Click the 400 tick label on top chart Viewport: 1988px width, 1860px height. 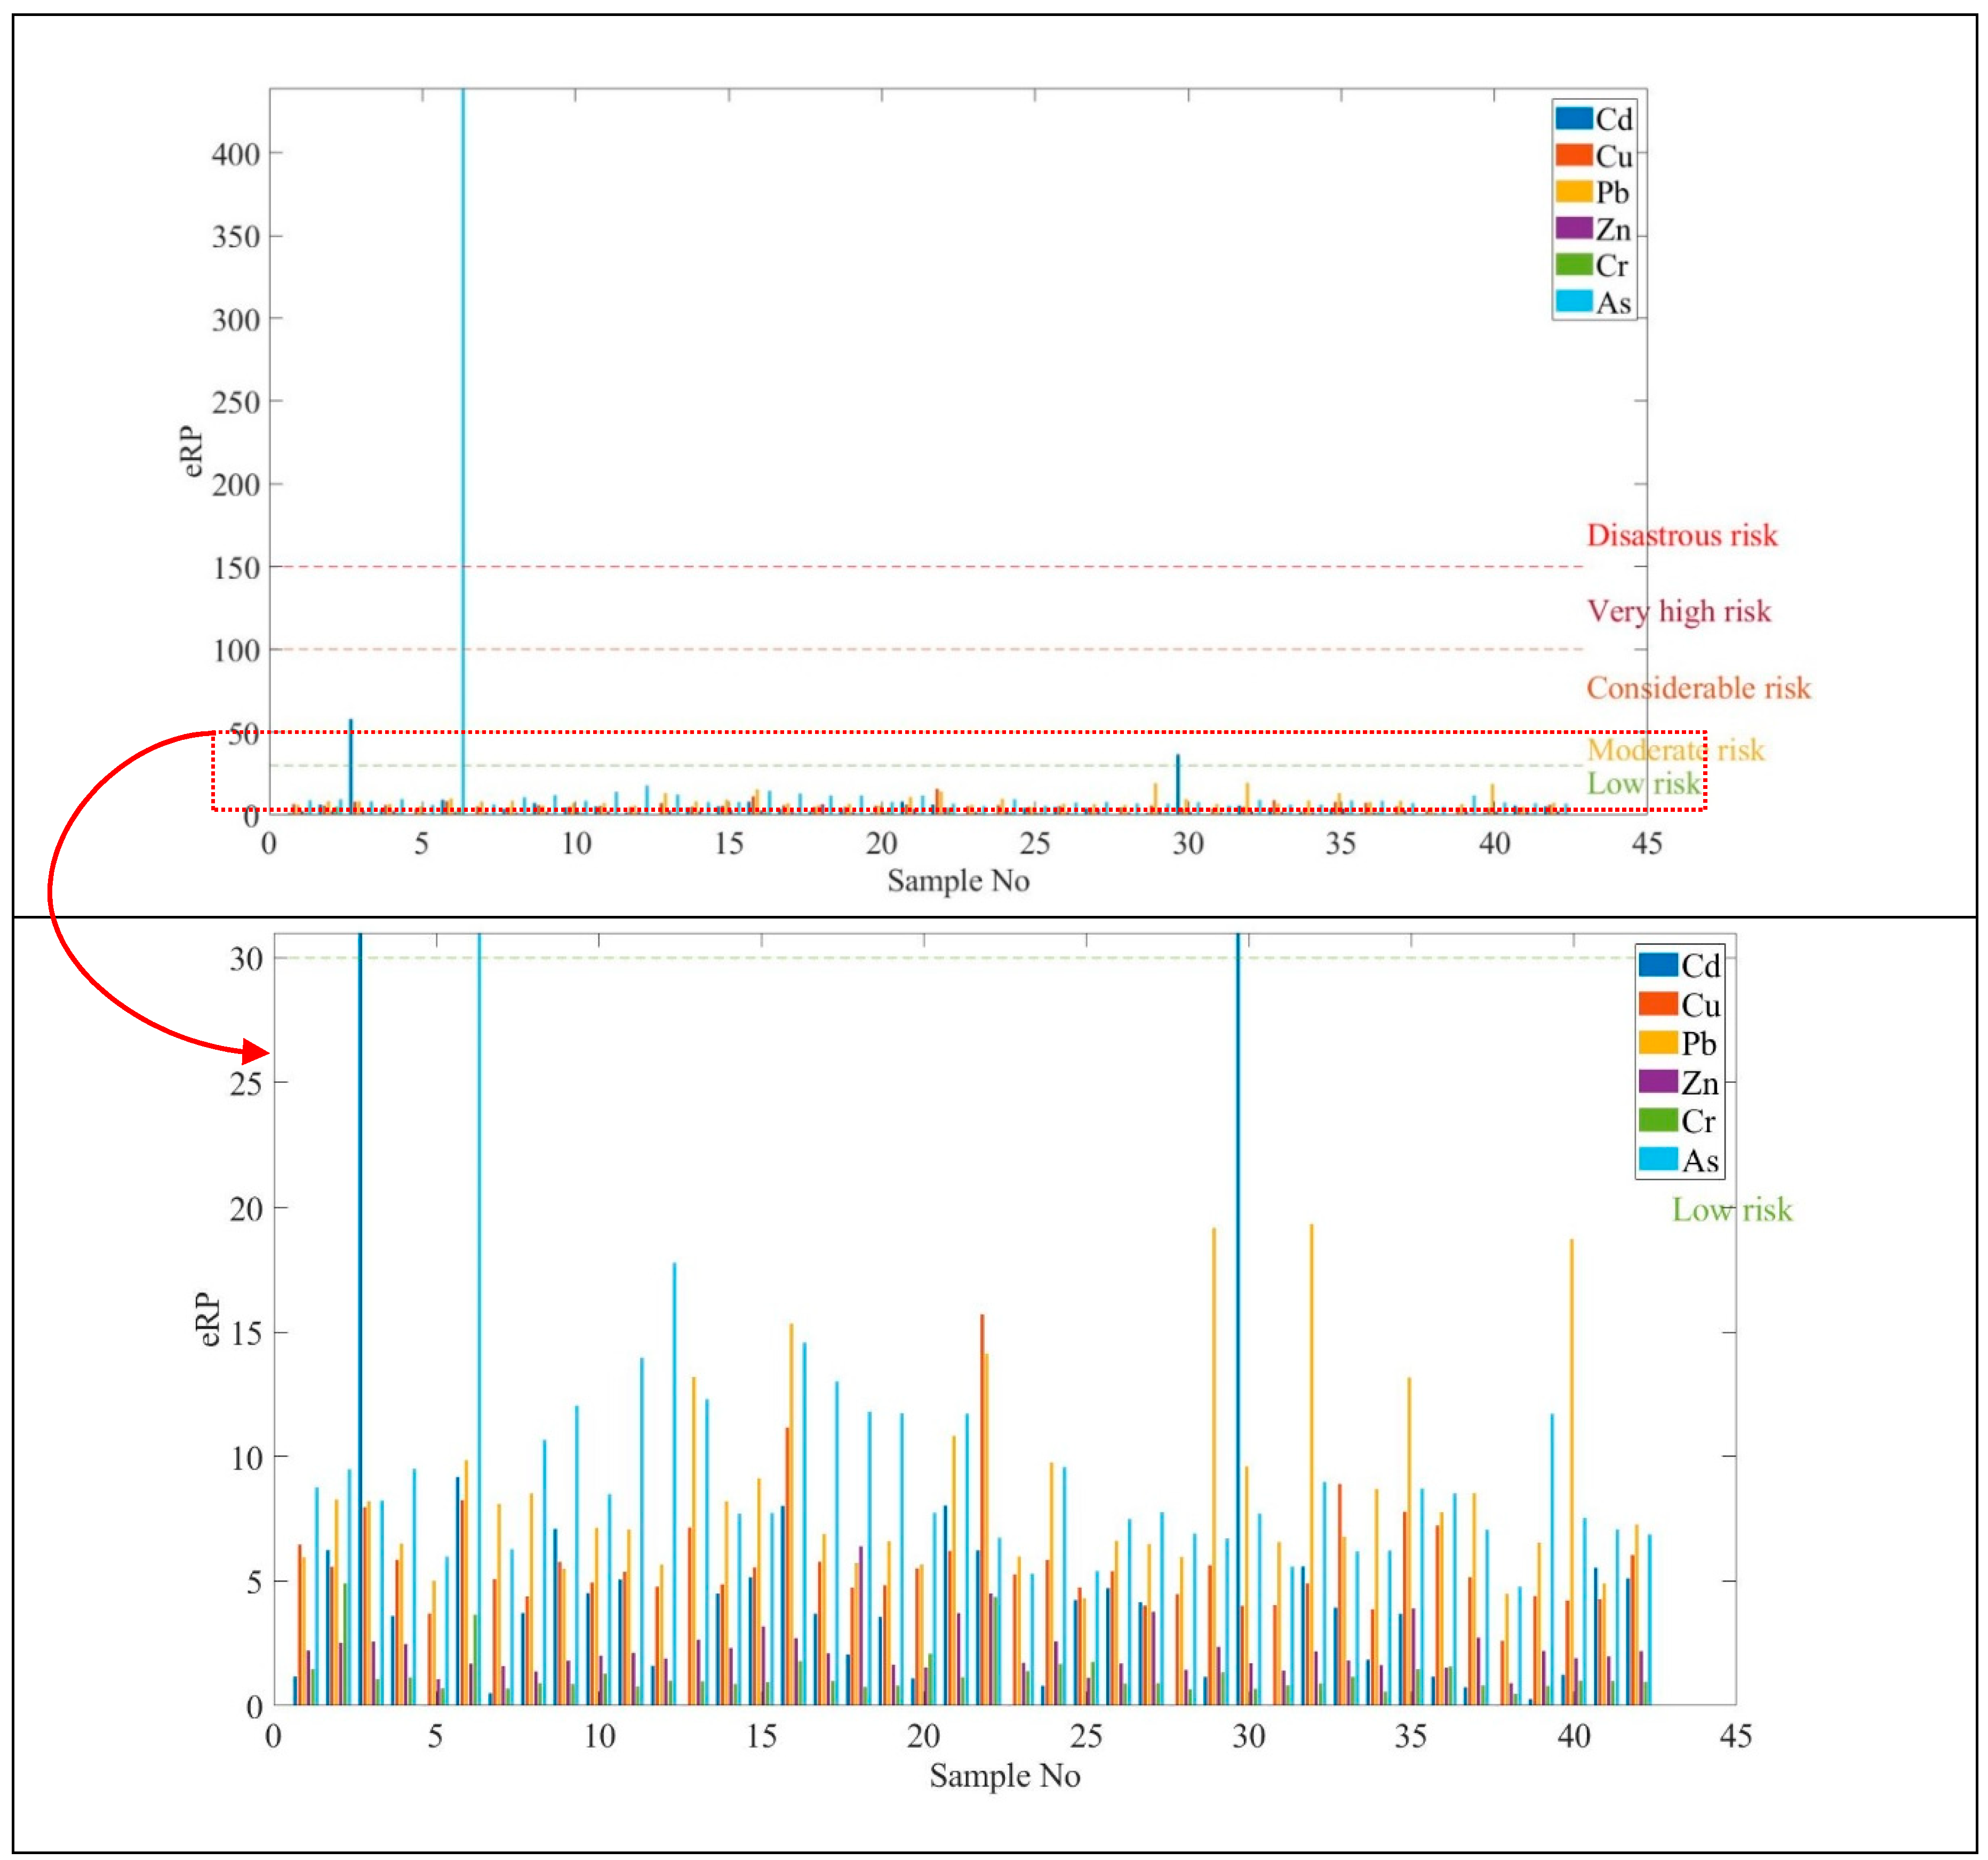(x=236, y=155)
